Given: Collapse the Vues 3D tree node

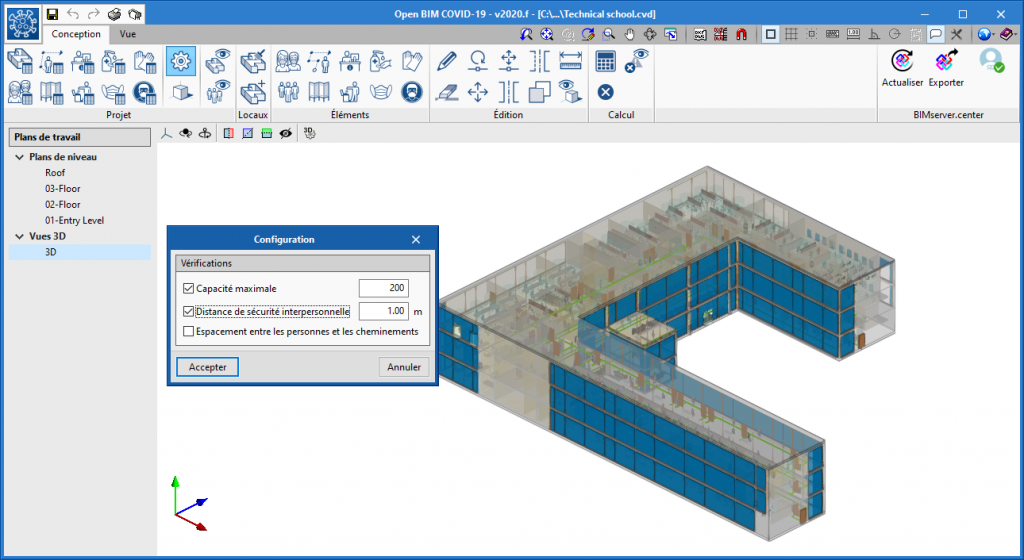Looking at the screenshot, I should tap(20, 237).
